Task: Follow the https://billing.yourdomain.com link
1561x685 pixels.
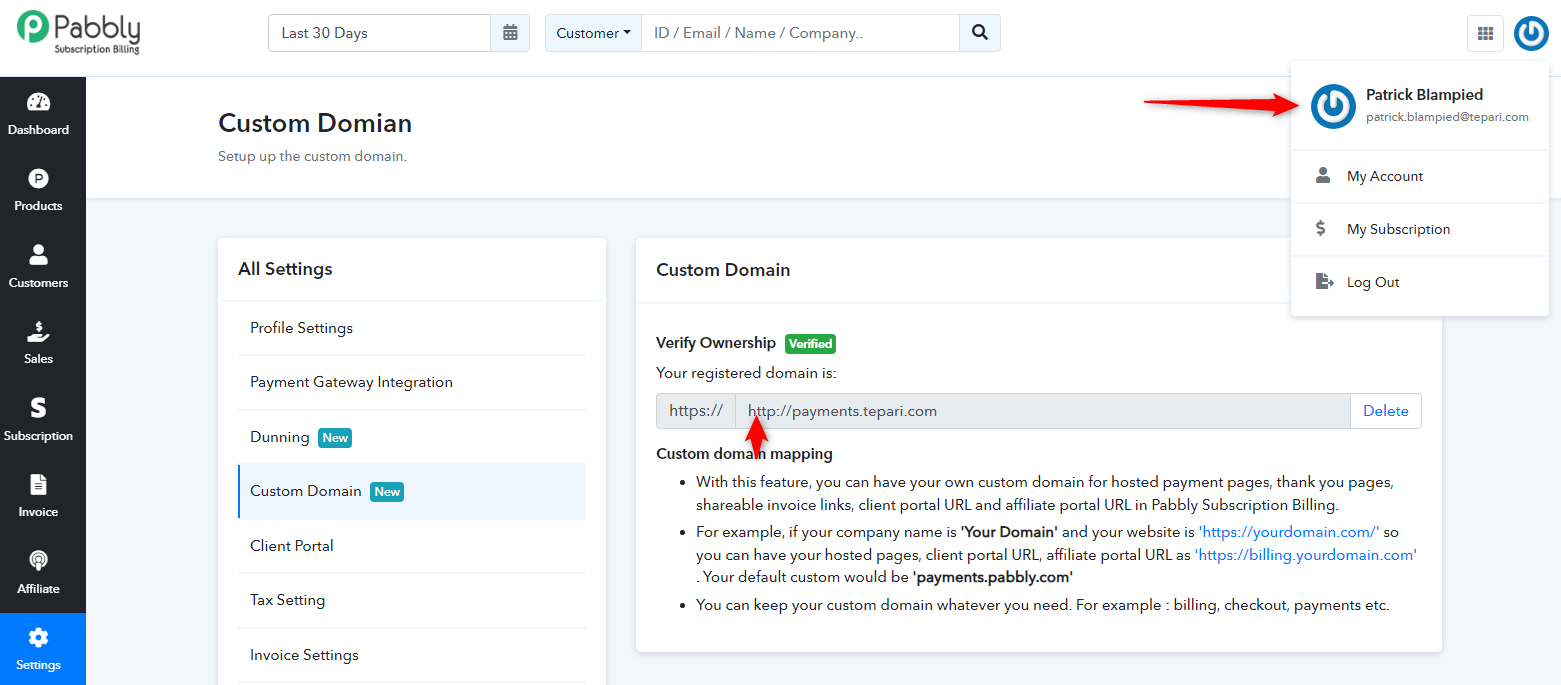Action: pos(1306,555)
